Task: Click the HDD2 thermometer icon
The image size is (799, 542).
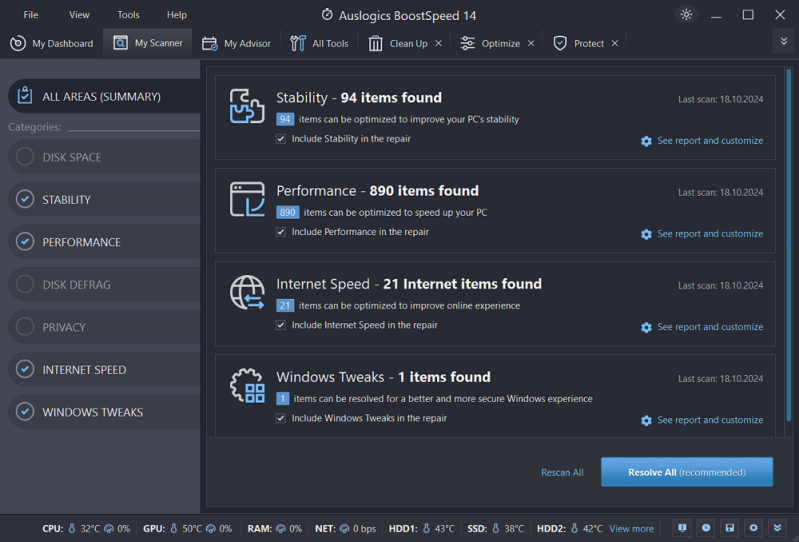Action: pos(574,529)
